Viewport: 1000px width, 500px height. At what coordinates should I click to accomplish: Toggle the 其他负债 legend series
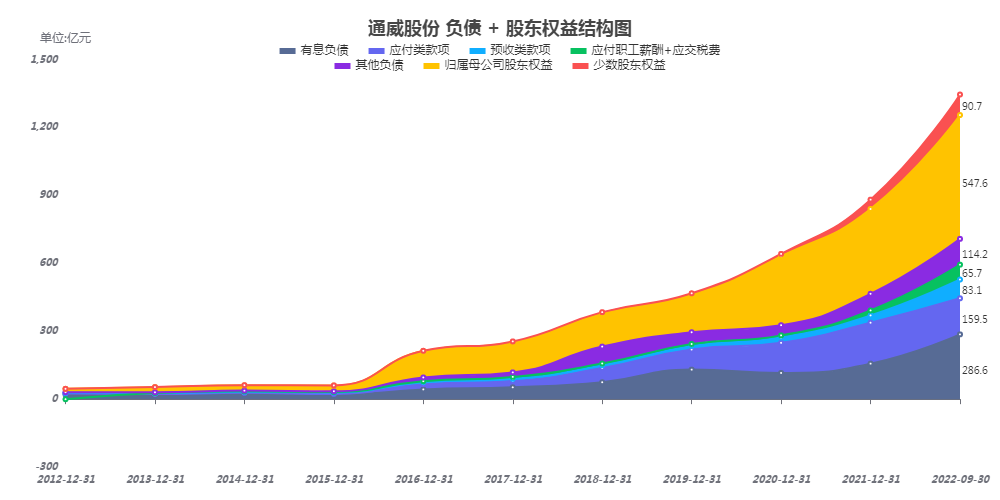[x=369, y=66]
